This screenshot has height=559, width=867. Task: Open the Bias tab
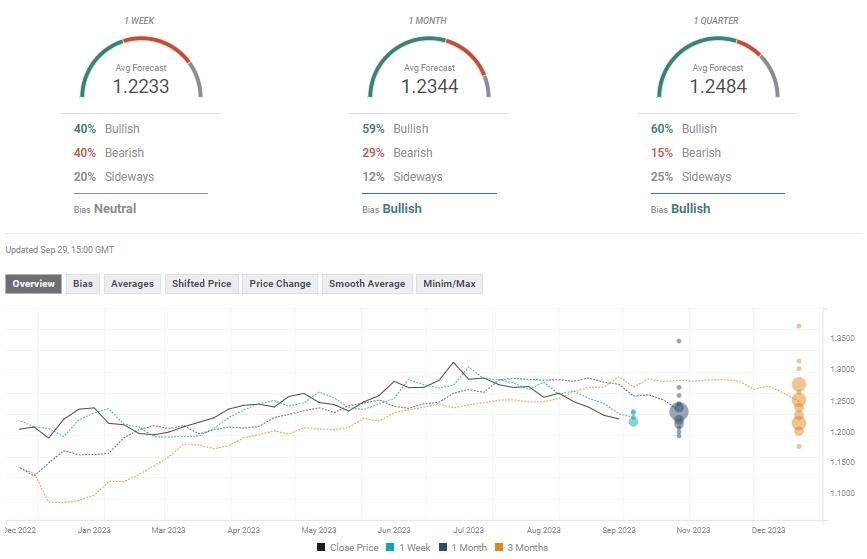coord(83,284)
